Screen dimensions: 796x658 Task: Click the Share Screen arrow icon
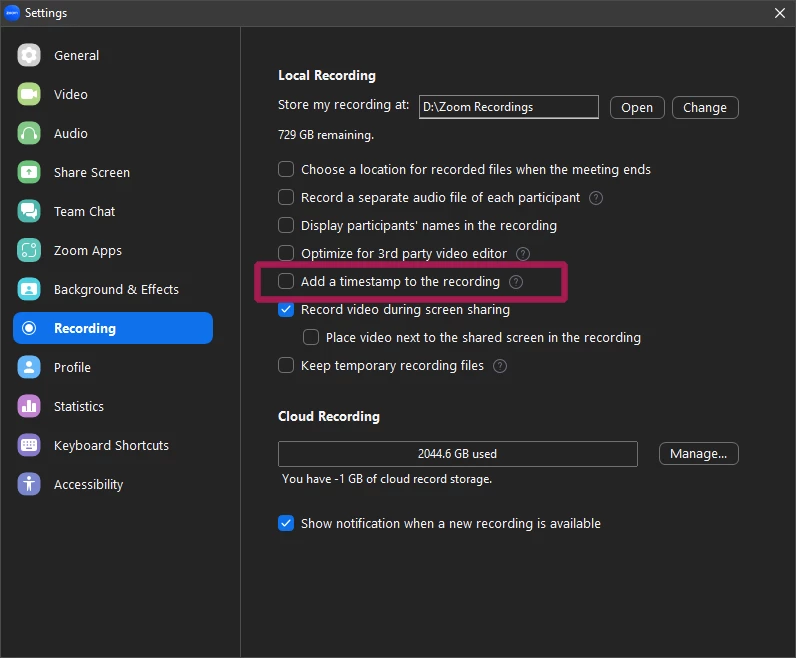pos(29,172)
